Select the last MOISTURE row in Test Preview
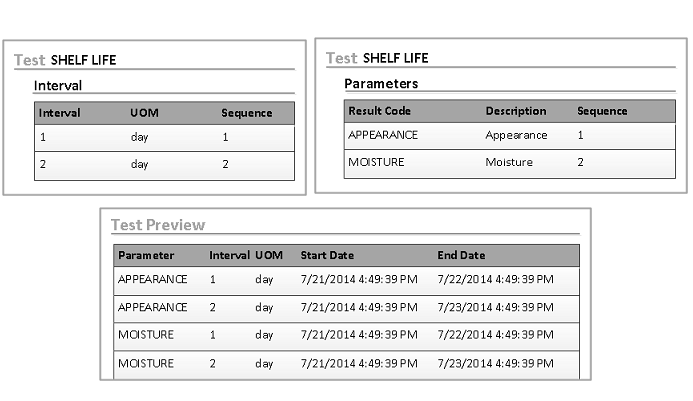The image size is (693, 401). pyautogui.click(x=145, y=363)
